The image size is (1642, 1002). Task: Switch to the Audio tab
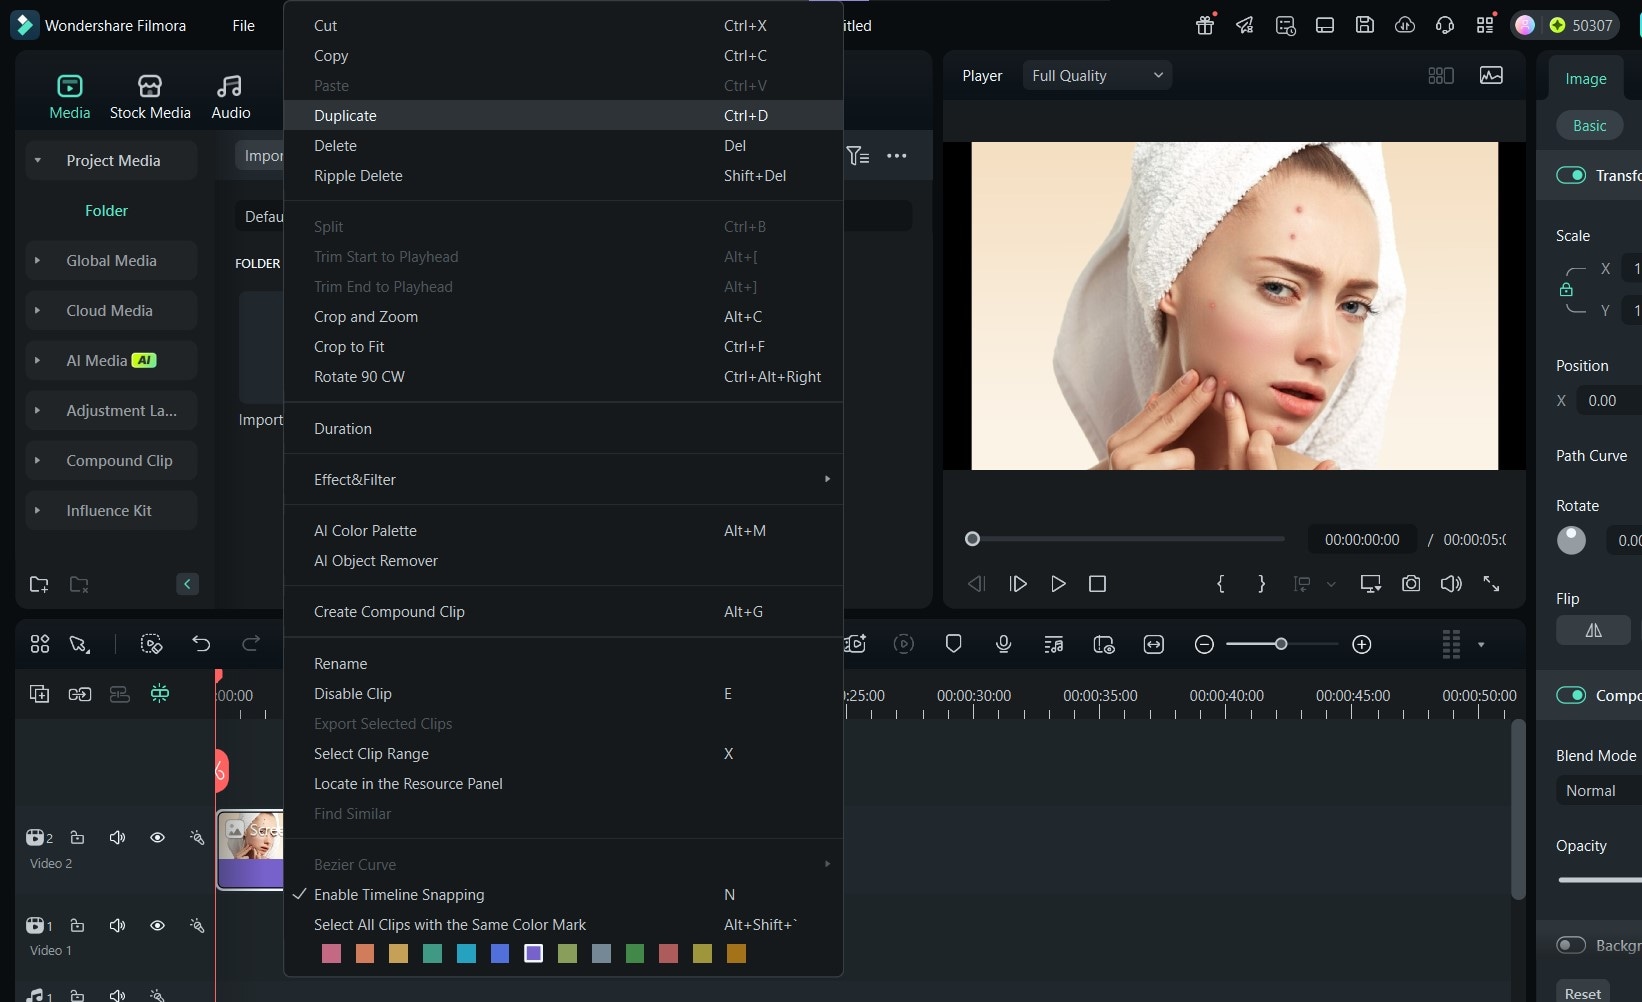click(230, 97)
